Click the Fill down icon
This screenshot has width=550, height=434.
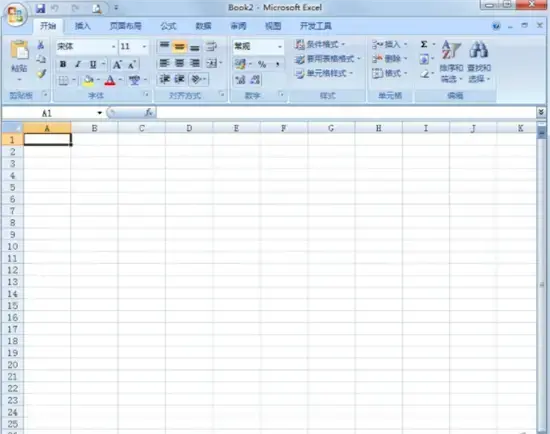tap(424, 59)
